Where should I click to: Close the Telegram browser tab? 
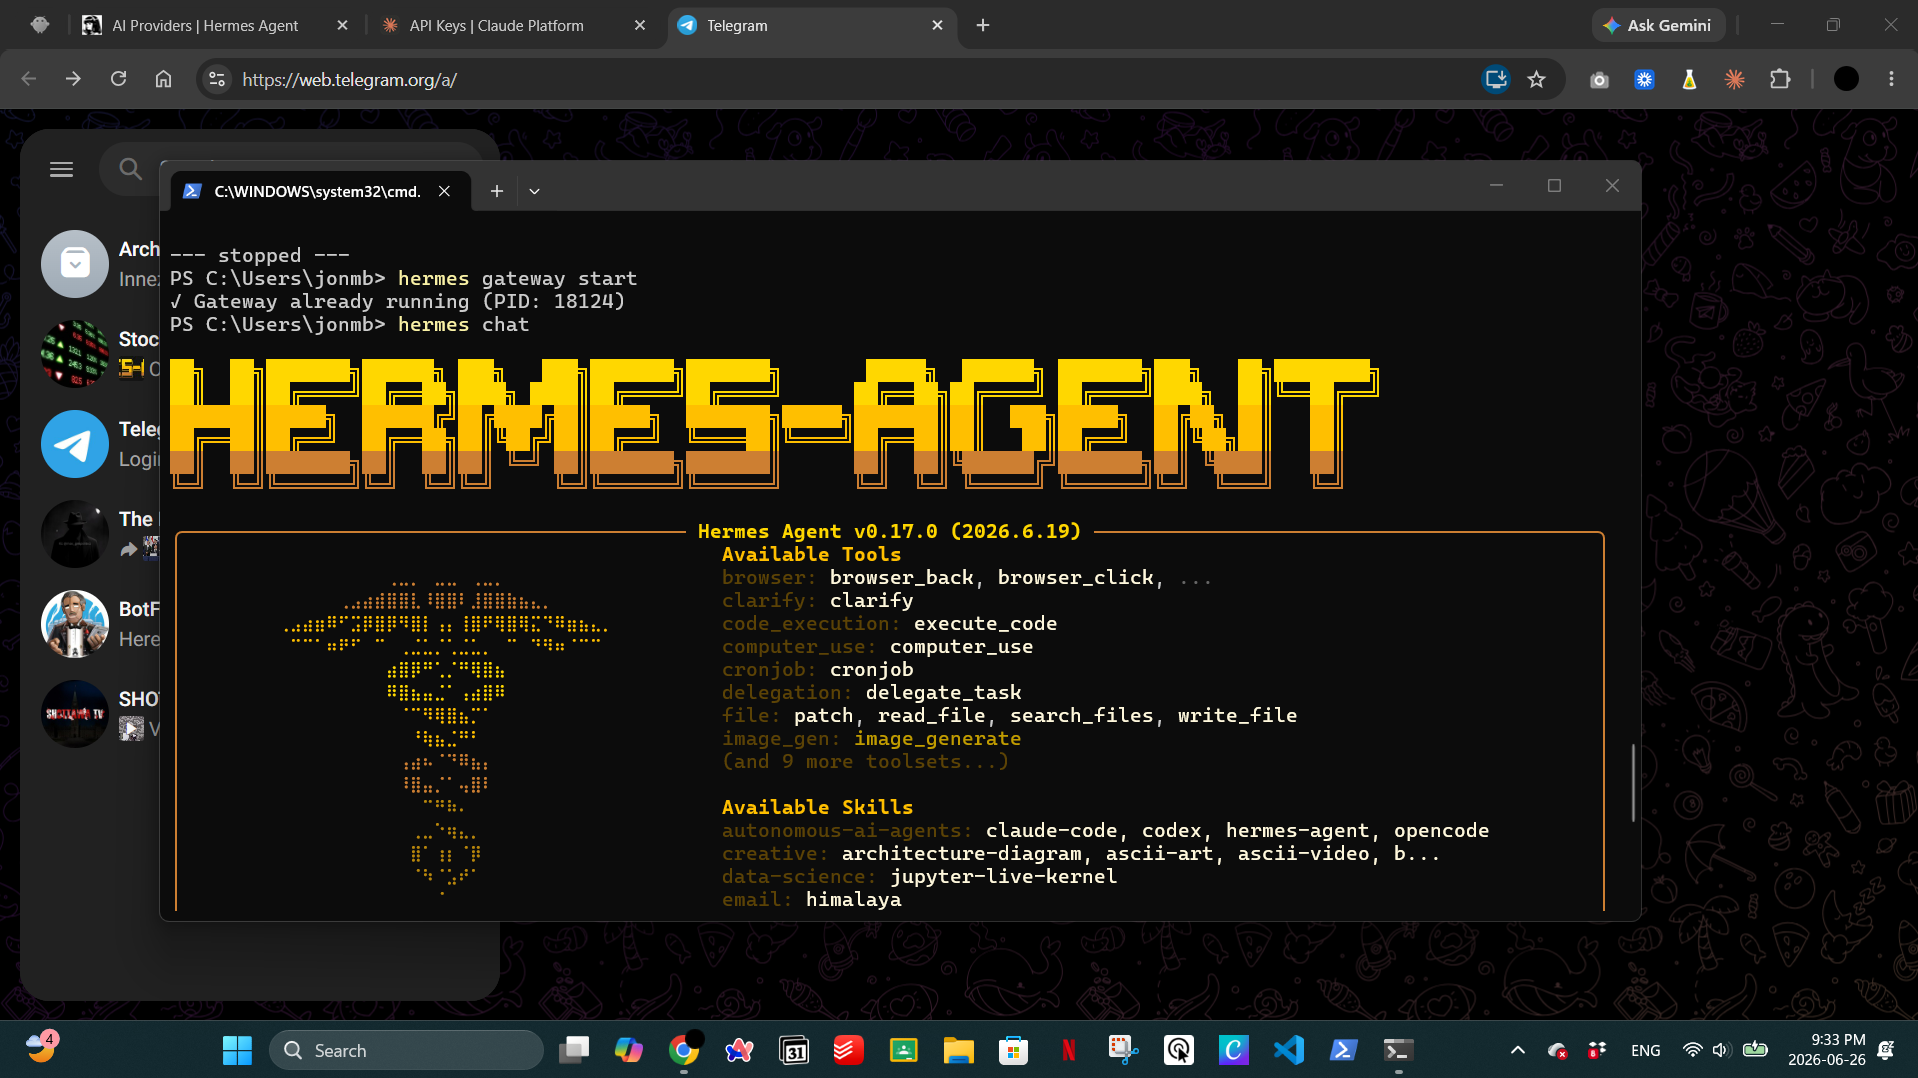pyautogui.click(x=937, y=25)
